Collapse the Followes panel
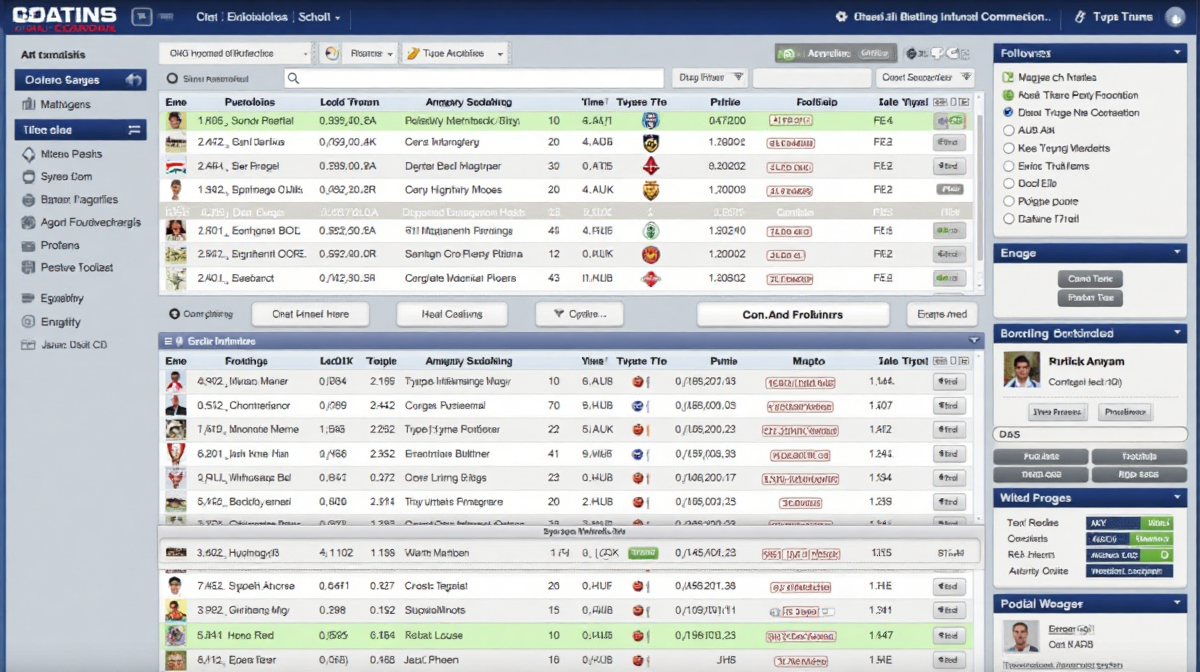This screenshot has width=1200, height=672. (x=1178, y=53)
